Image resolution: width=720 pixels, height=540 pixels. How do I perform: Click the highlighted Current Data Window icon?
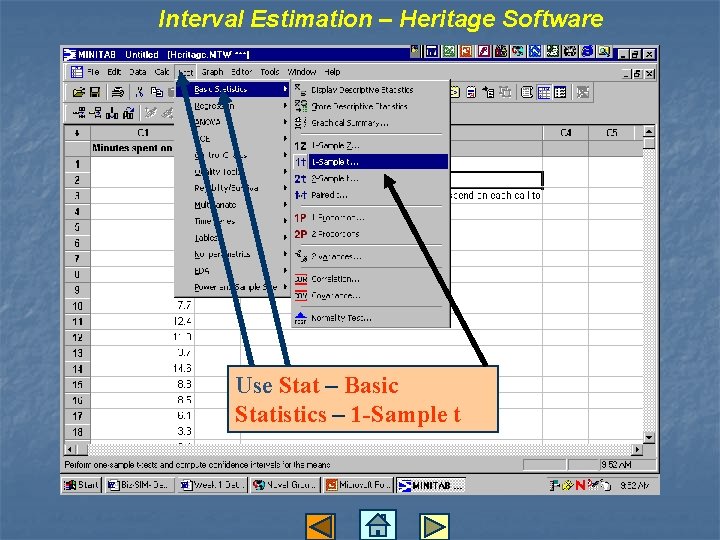point(544,92)
